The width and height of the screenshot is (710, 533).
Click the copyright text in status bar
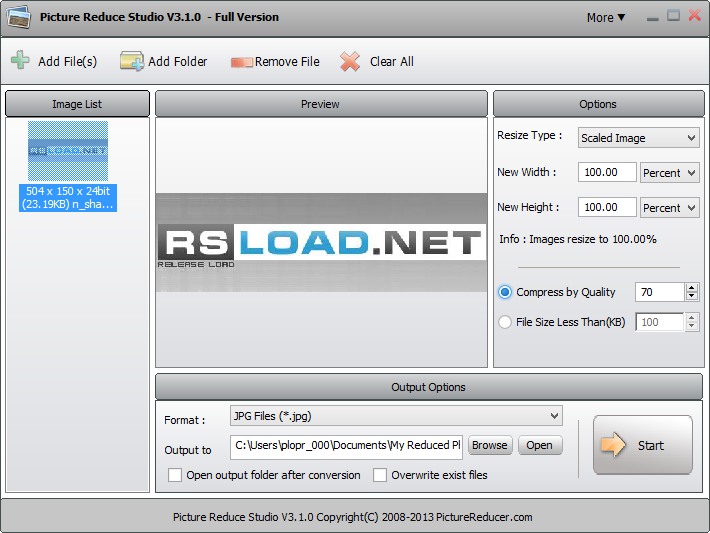pos(352,517)
